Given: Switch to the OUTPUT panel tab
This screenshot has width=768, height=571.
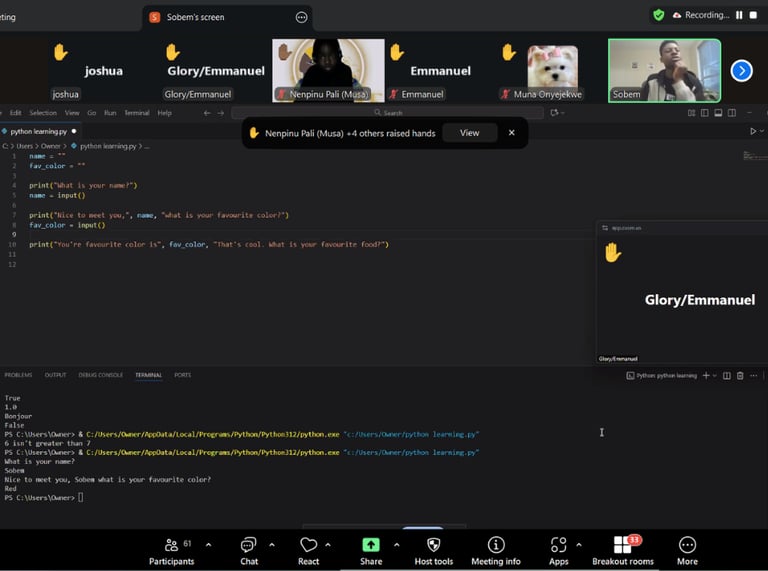Looking at the screenshot, I should (x=55, y=375).
